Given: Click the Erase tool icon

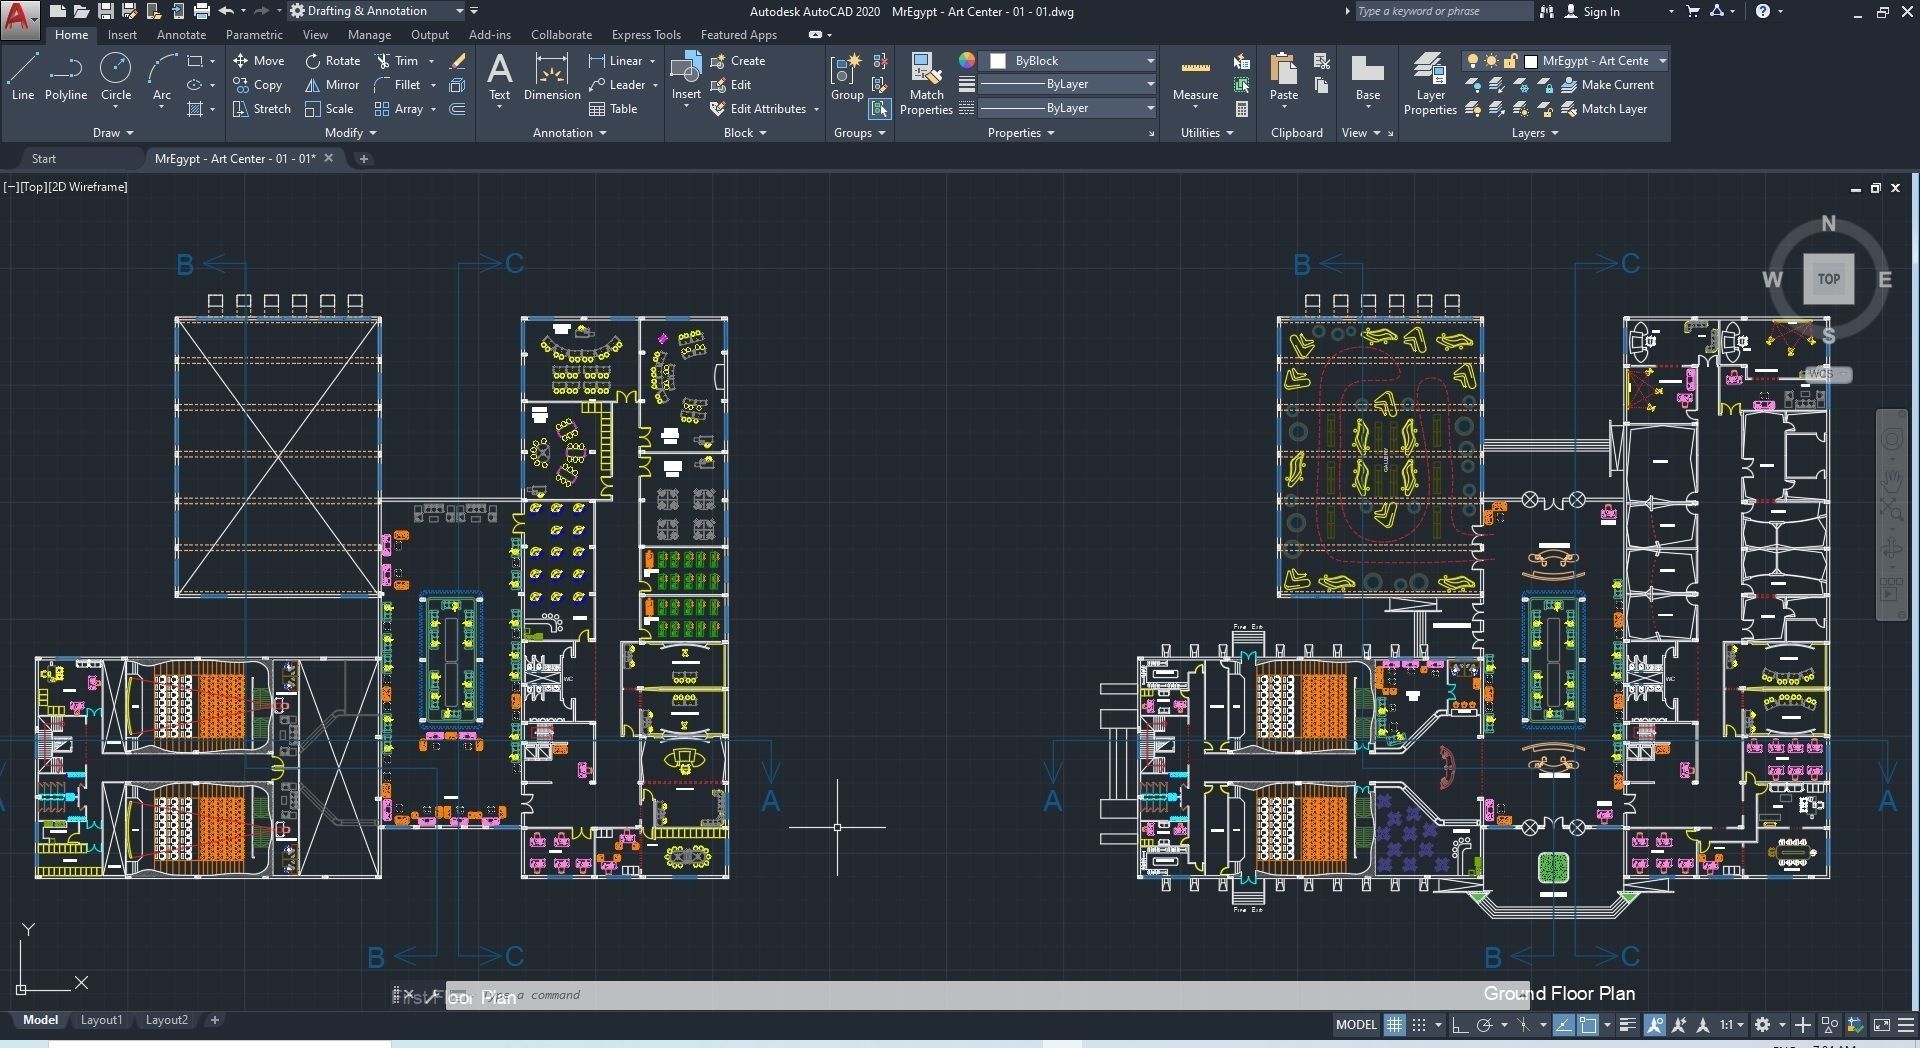Looking at the screenshot, I should pos(457,61).
